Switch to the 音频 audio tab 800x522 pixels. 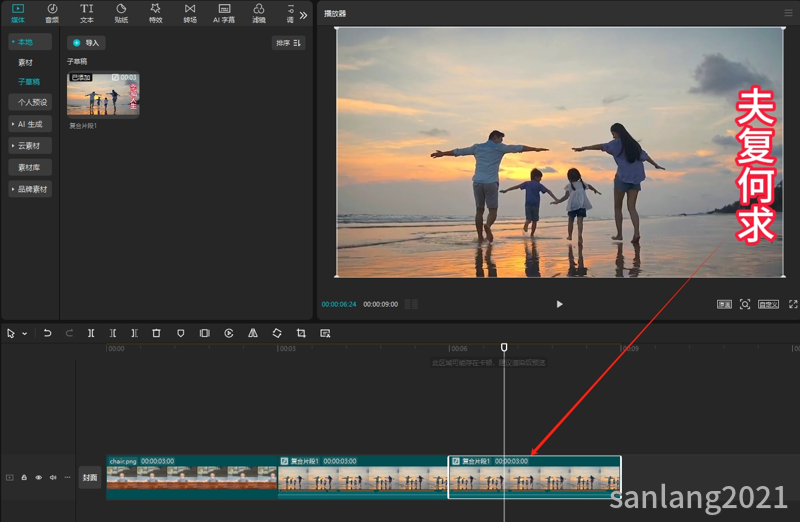click(52, 13)
